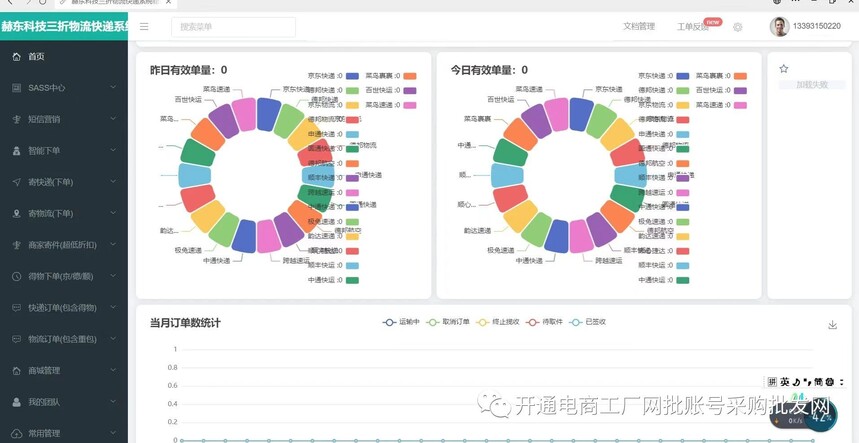This screenshot has width=859, height=443.
Task: Click the 加载失败 text
Action: pos(812,85)
